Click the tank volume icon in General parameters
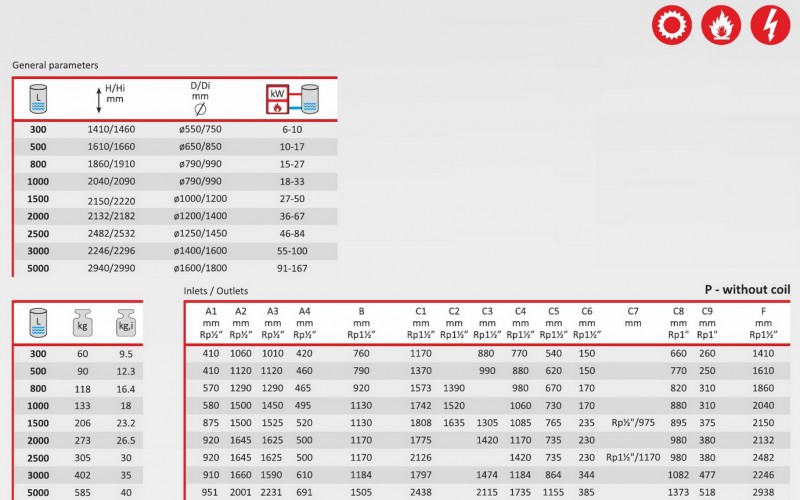 37,99
